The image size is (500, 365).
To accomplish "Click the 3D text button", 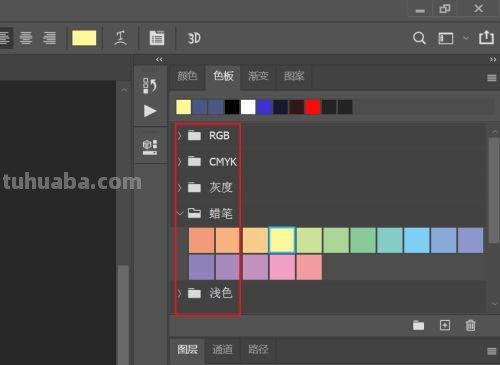I will click(x=194, y=38).
